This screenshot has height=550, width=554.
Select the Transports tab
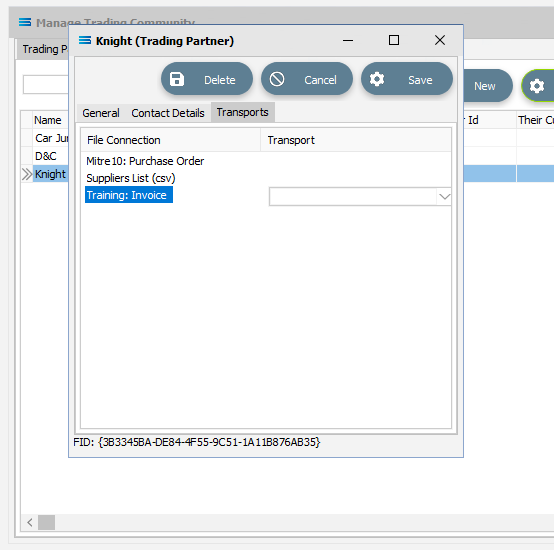coord(243,112)
